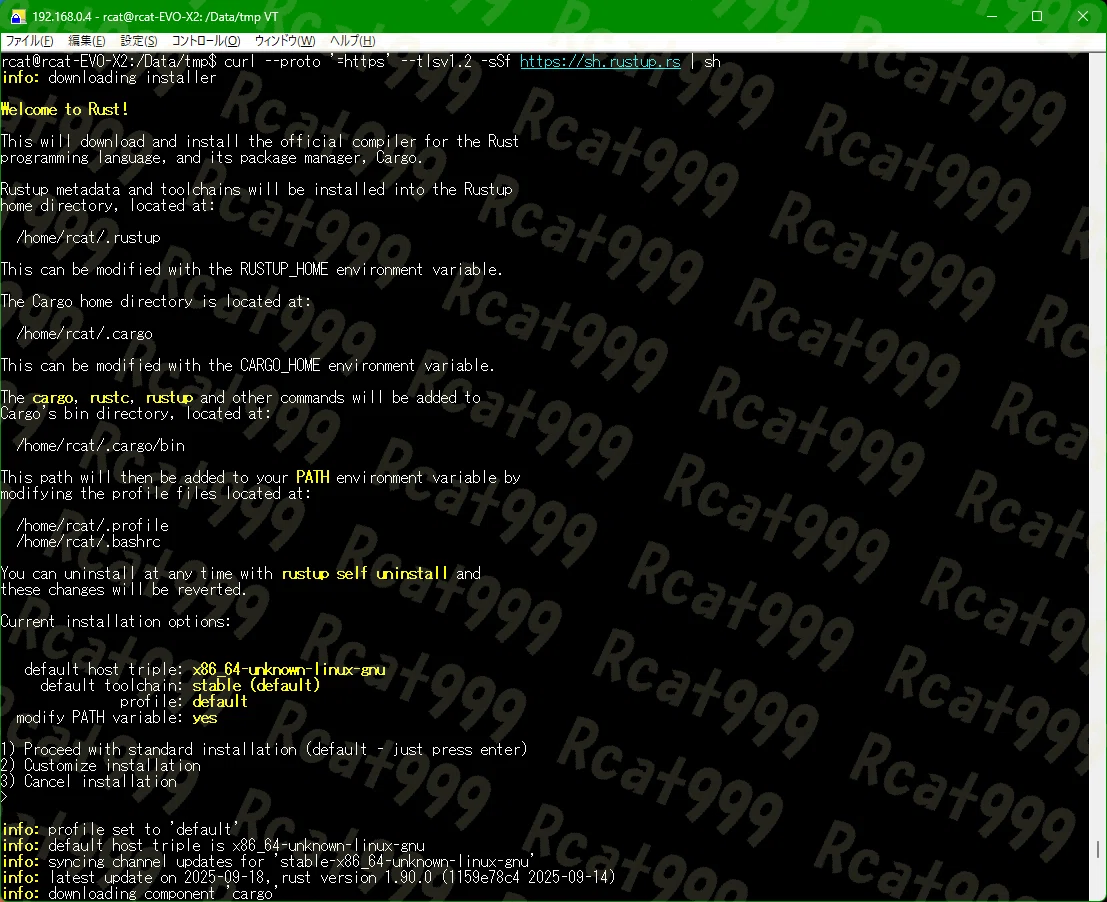Minimize the terminal window
This screenshot has width=1107, height=902.
[992, 16]
